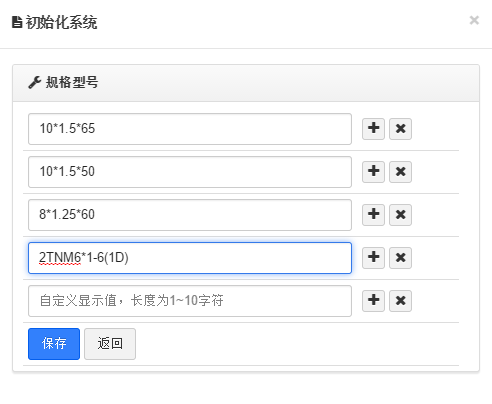Click into the 2TNM6*1-6(1D) text field
Screen dimensions: 492x404
[190, 258]
